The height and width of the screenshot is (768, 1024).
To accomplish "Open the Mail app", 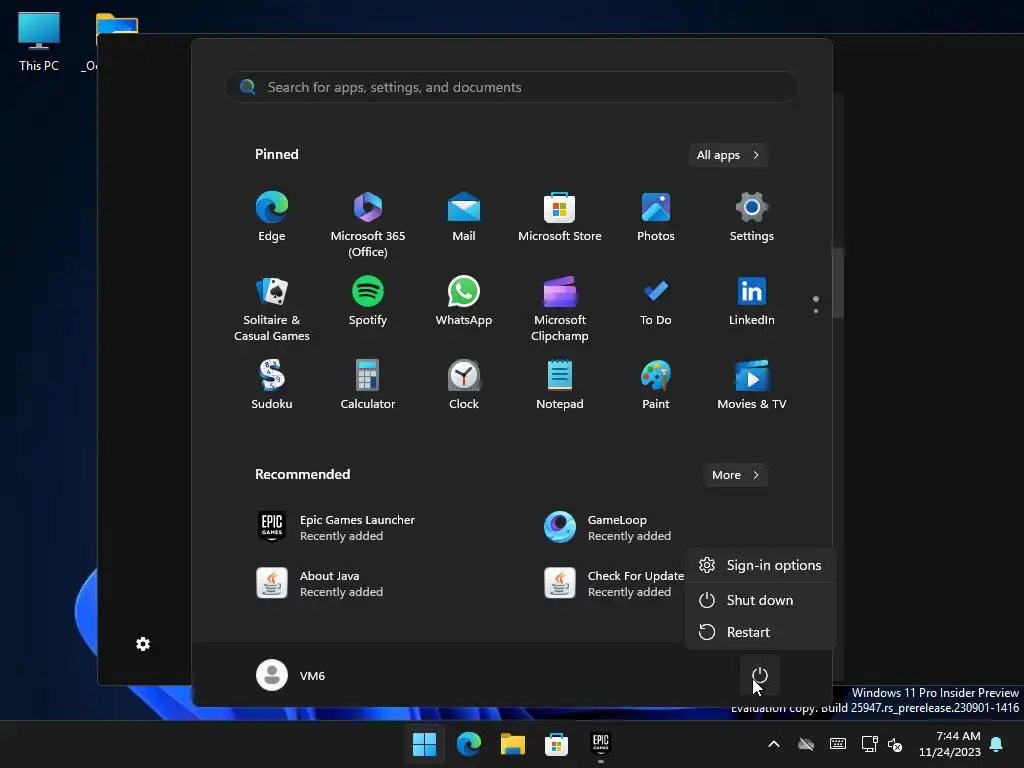I will (464, 217).
